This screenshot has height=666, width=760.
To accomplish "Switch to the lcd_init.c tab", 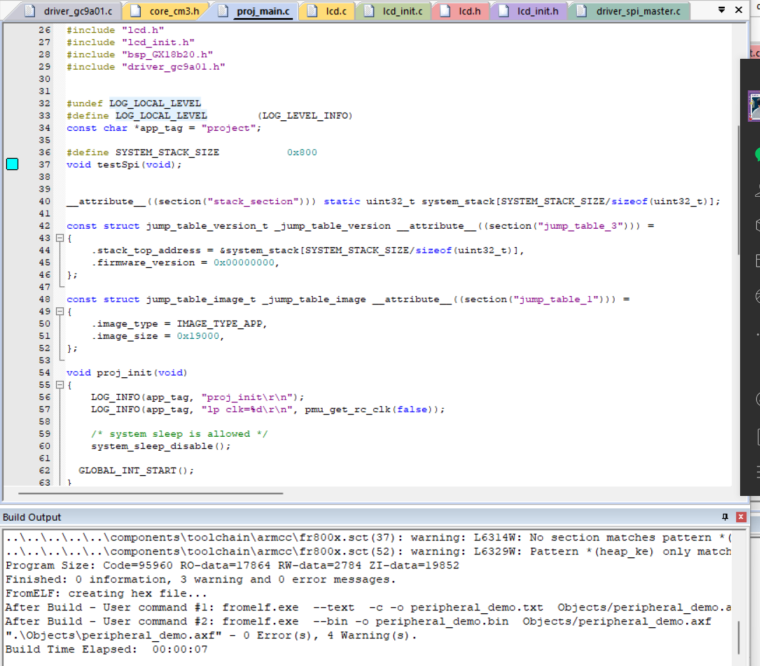I will 402,12.
